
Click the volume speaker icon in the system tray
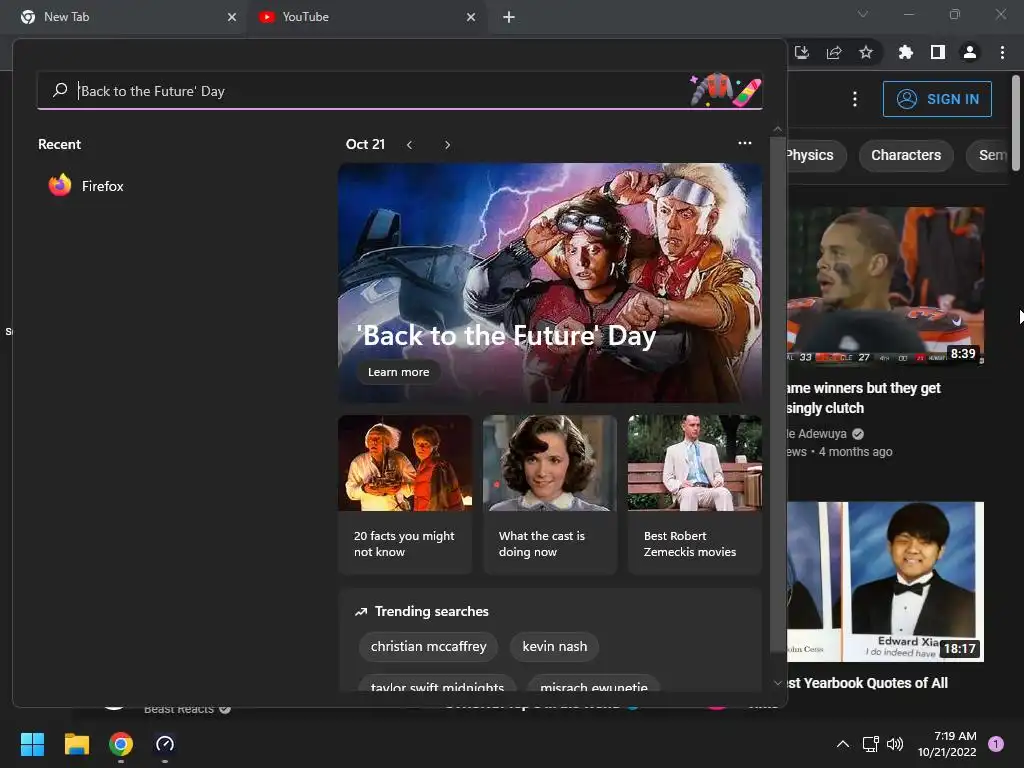click(x=895, y=744)
